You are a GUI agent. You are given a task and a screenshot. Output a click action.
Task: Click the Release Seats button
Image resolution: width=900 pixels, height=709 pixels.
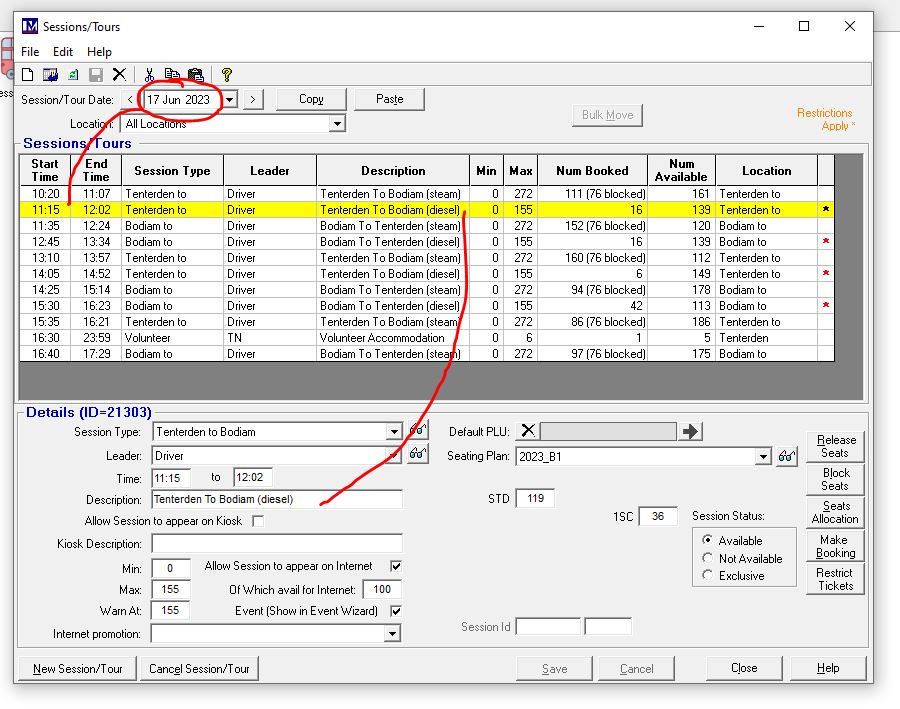point(835,446)
